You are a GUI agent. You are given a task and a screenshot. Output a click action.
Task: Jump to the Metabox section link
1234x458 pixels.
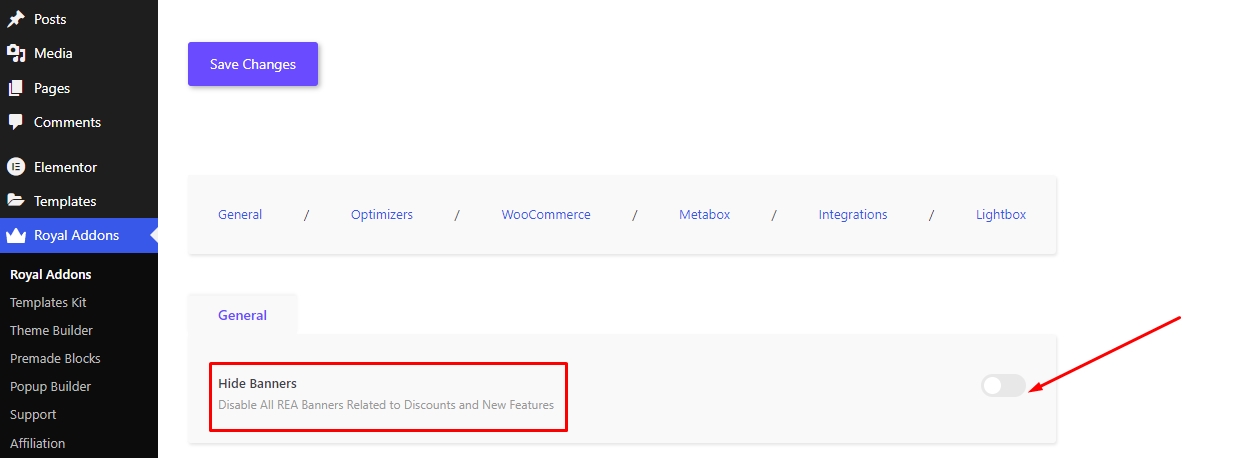705,214
